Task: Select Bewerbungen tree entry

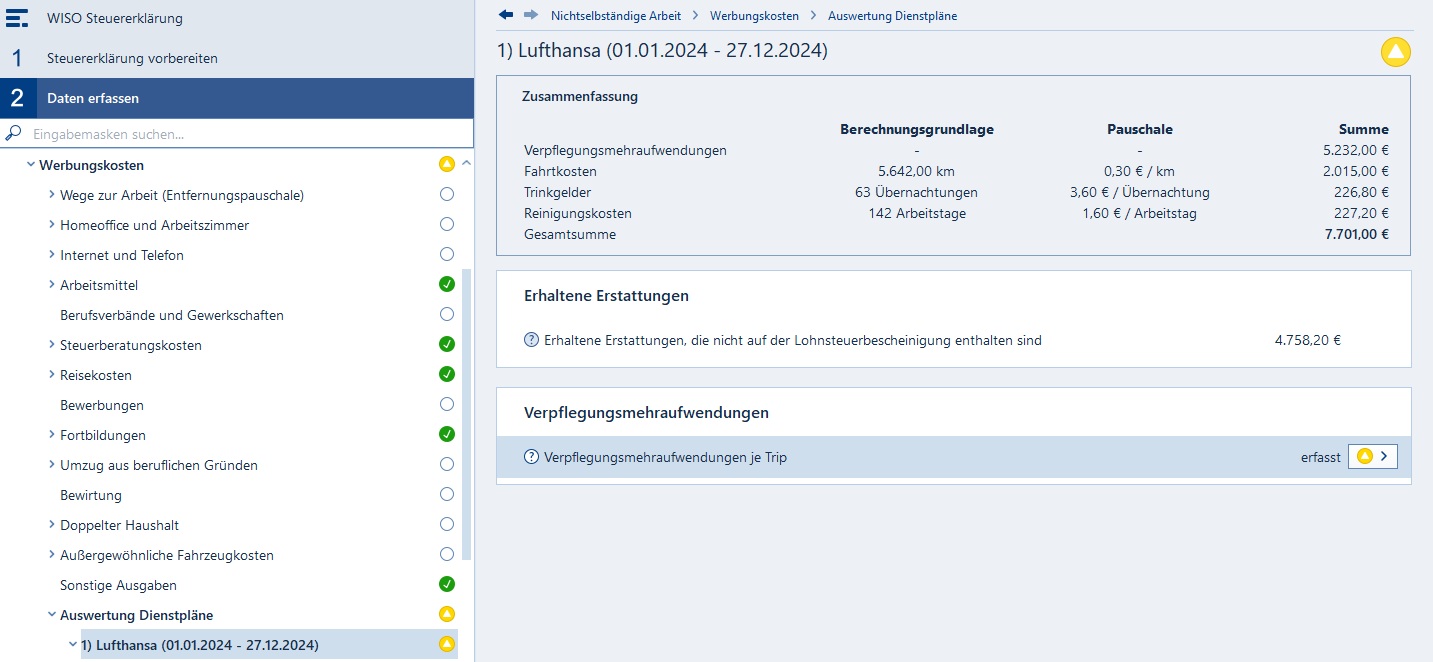Action: coord(102,405)
